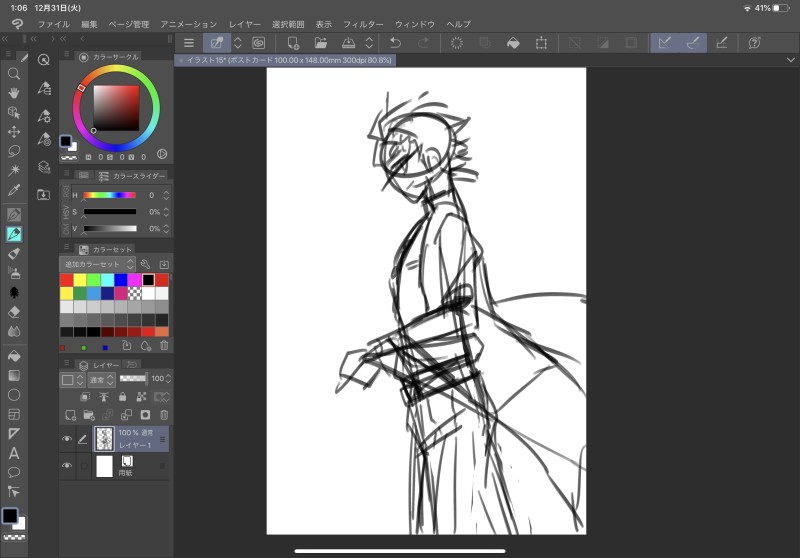Select the Balloon speech bubble tool
The width and height of the screenshot is (800, 558).
tap(14, 472)
